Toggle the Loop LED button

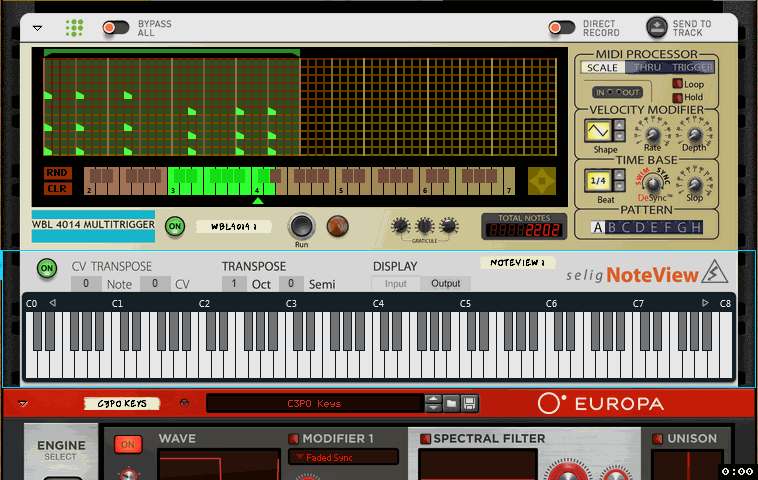[x=677, y=84]
